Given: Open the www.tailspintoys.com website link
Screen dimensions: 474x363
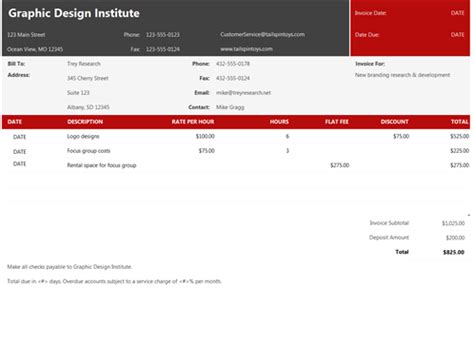Looking at the screenshot, I should [246, 49].
